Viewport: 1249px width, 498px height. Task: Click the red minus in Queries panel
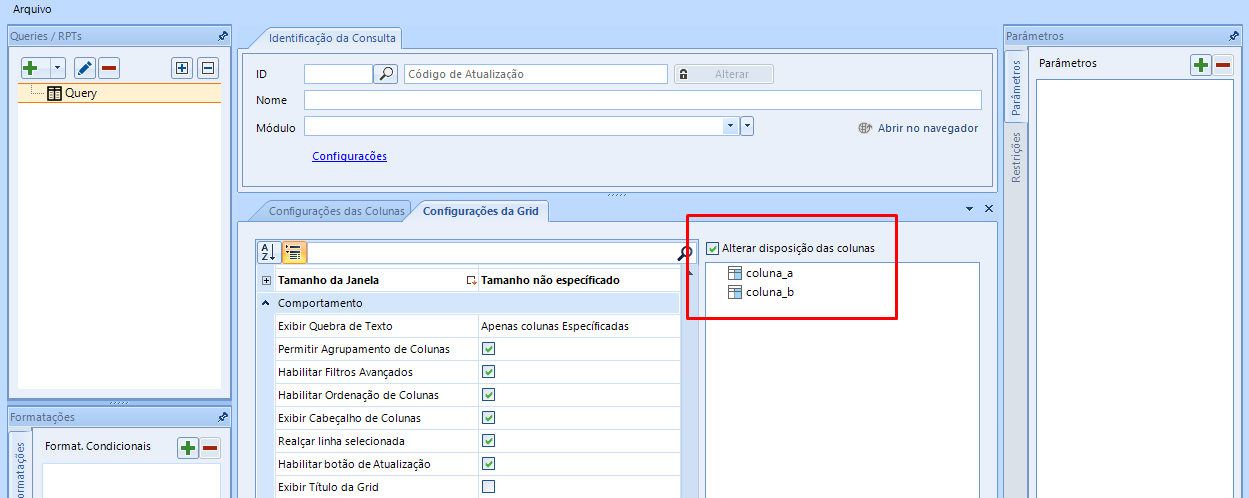point(109,68)
